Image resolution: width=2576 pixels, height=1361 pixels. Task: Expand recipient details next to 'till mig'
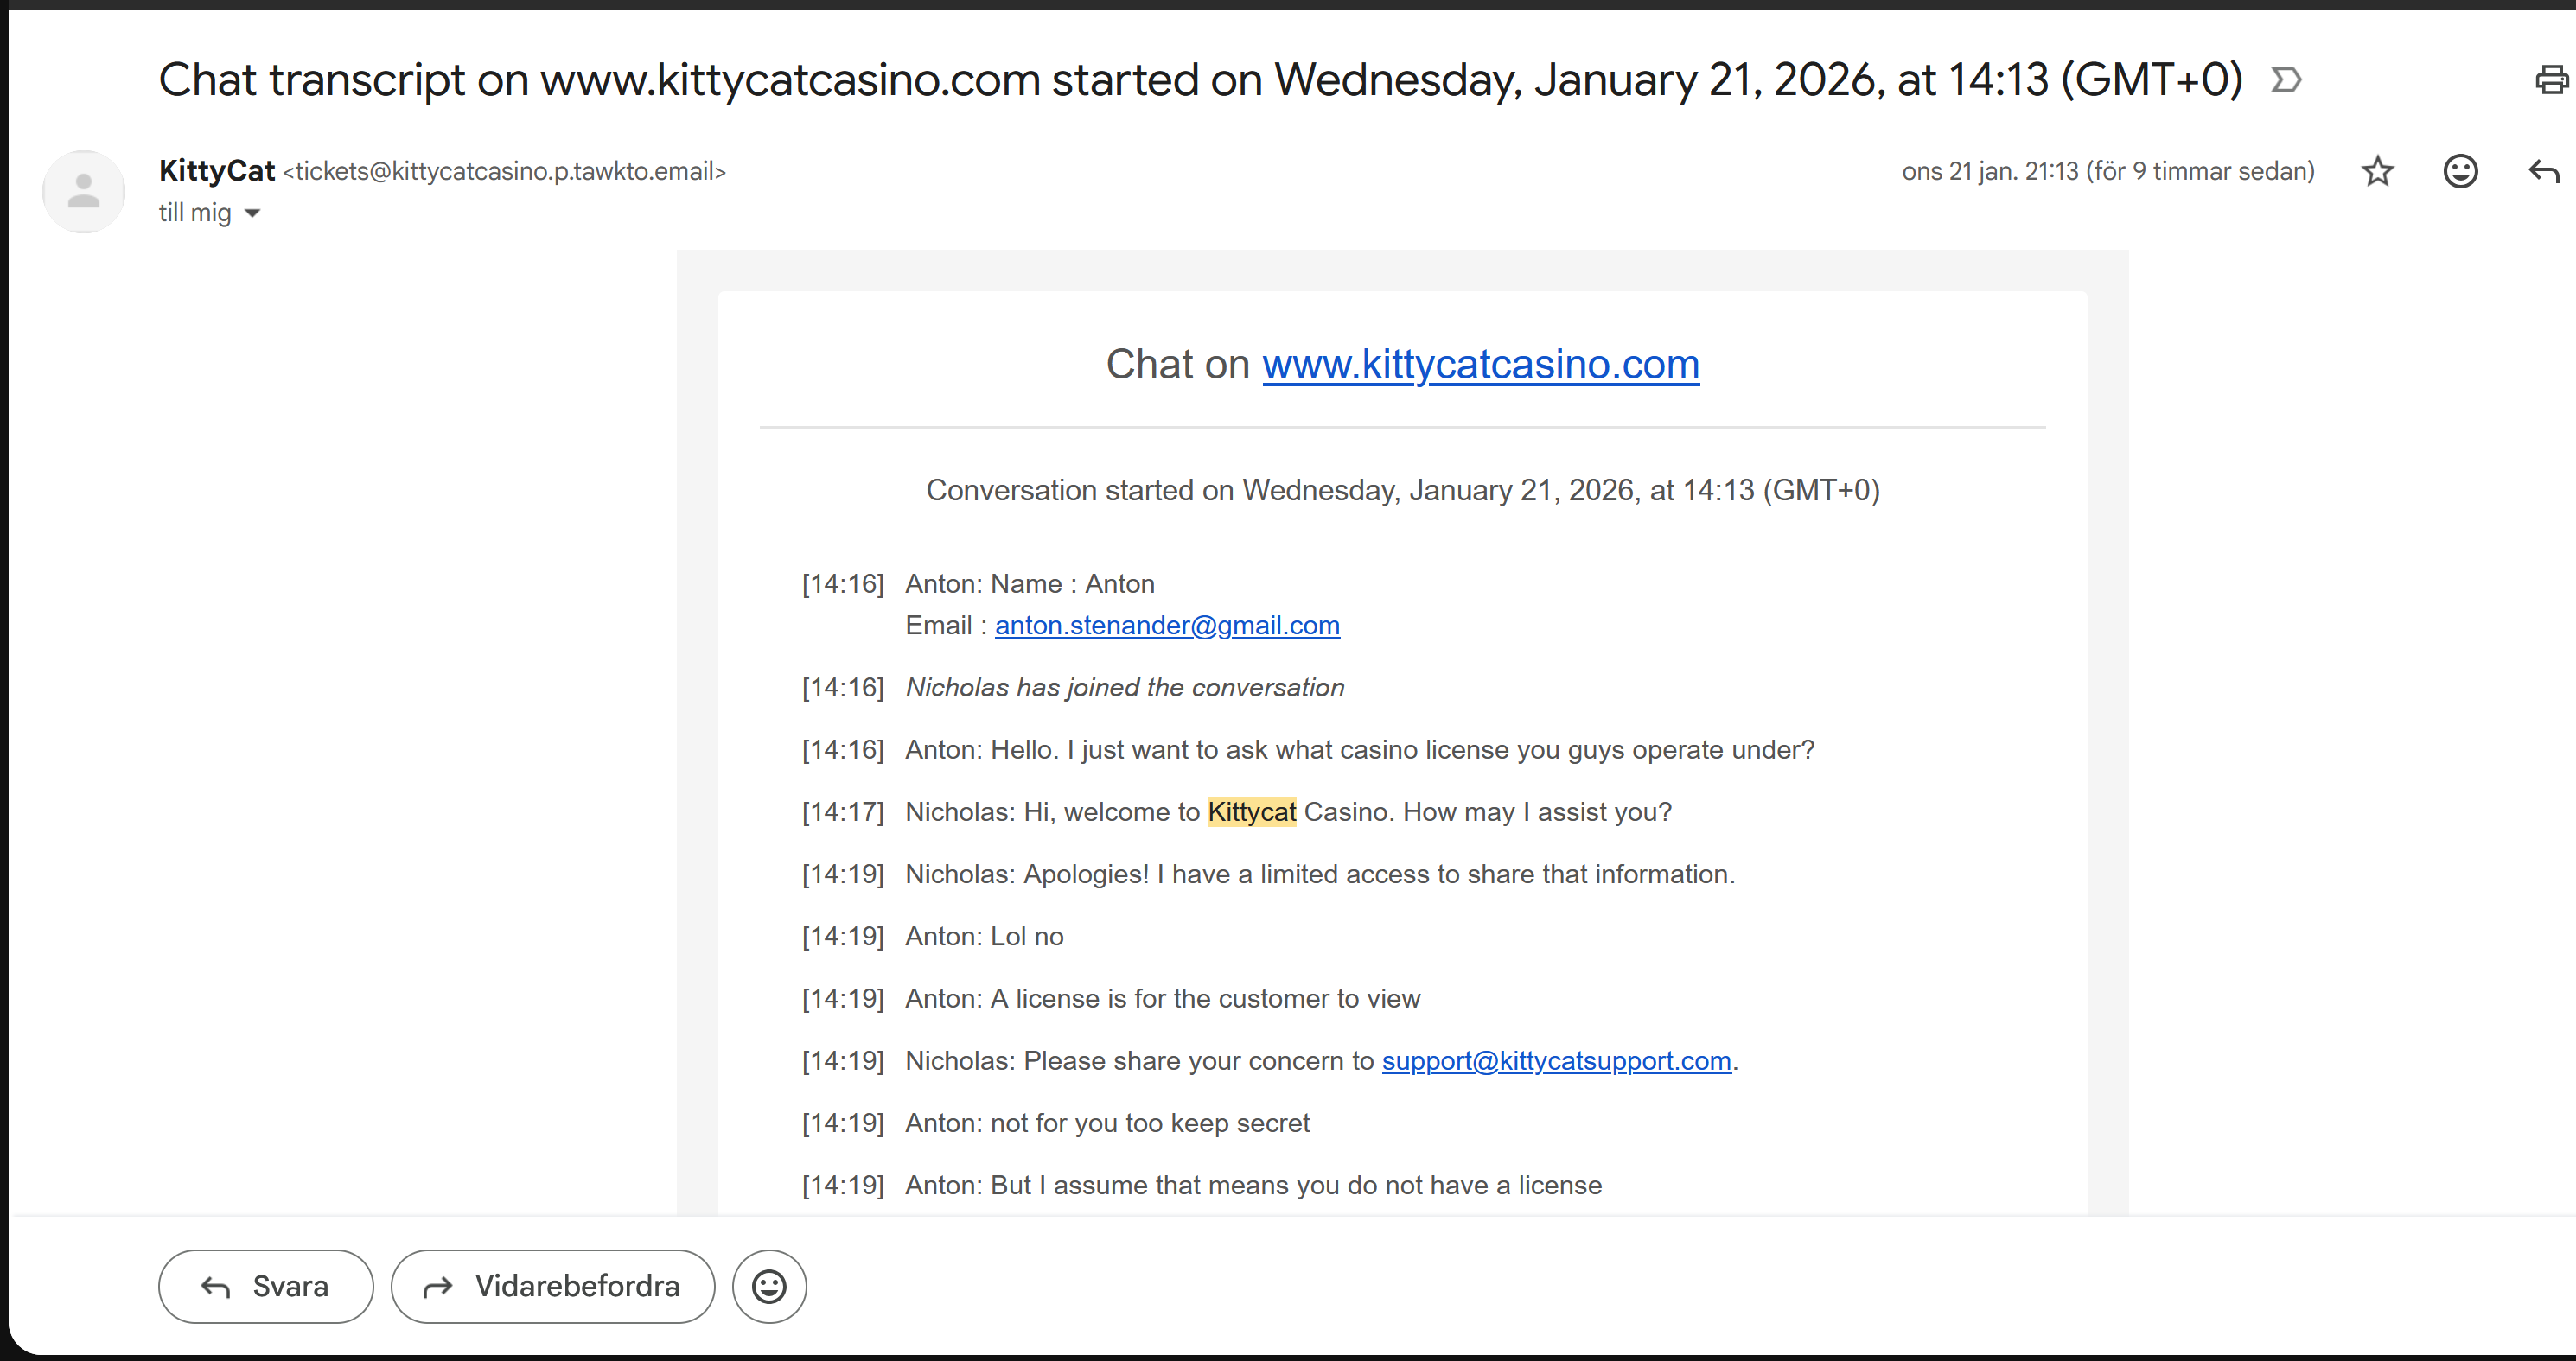(253, 213)
